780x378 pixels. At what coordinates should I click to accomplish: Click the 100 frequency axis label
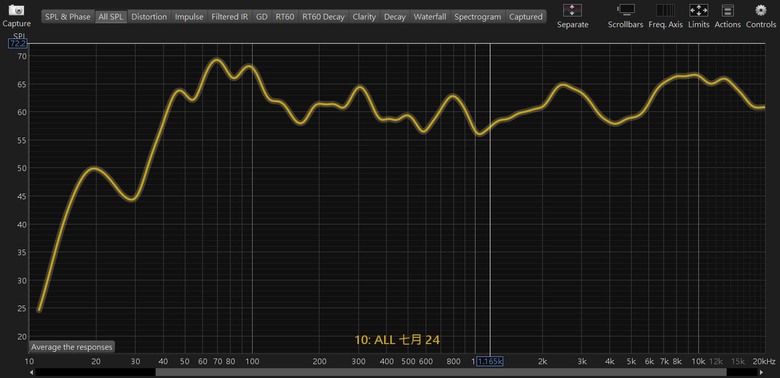252,361
